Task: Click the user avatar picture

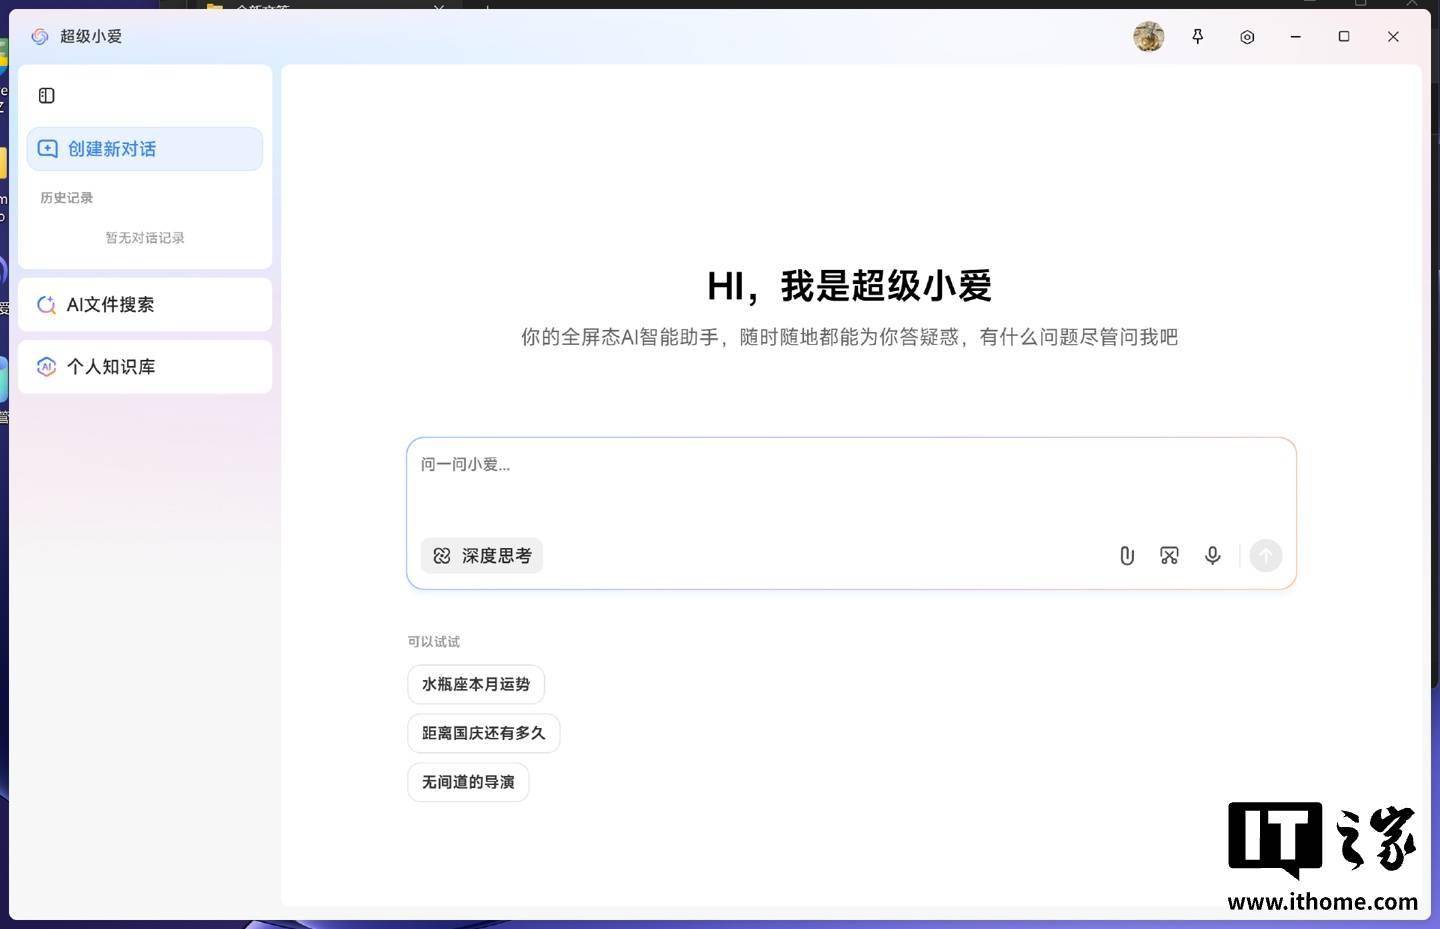Action: [1149, 37]
